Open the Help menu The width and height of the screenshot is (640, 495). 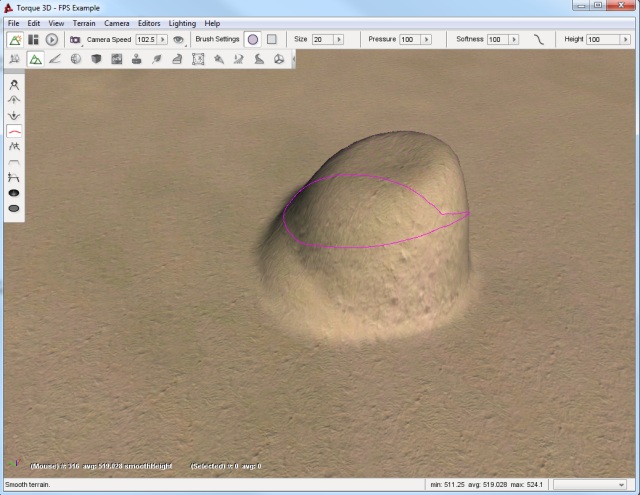click(x=213, y=22)
